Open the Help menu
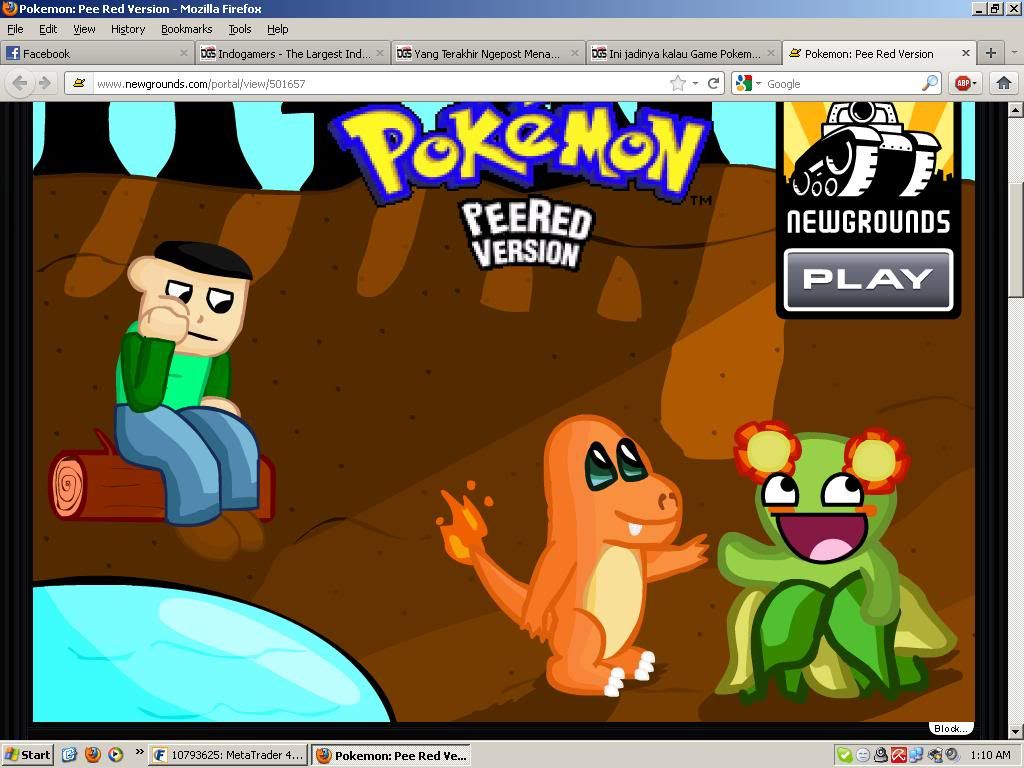The image size is (1024, 768). (278, 29)
